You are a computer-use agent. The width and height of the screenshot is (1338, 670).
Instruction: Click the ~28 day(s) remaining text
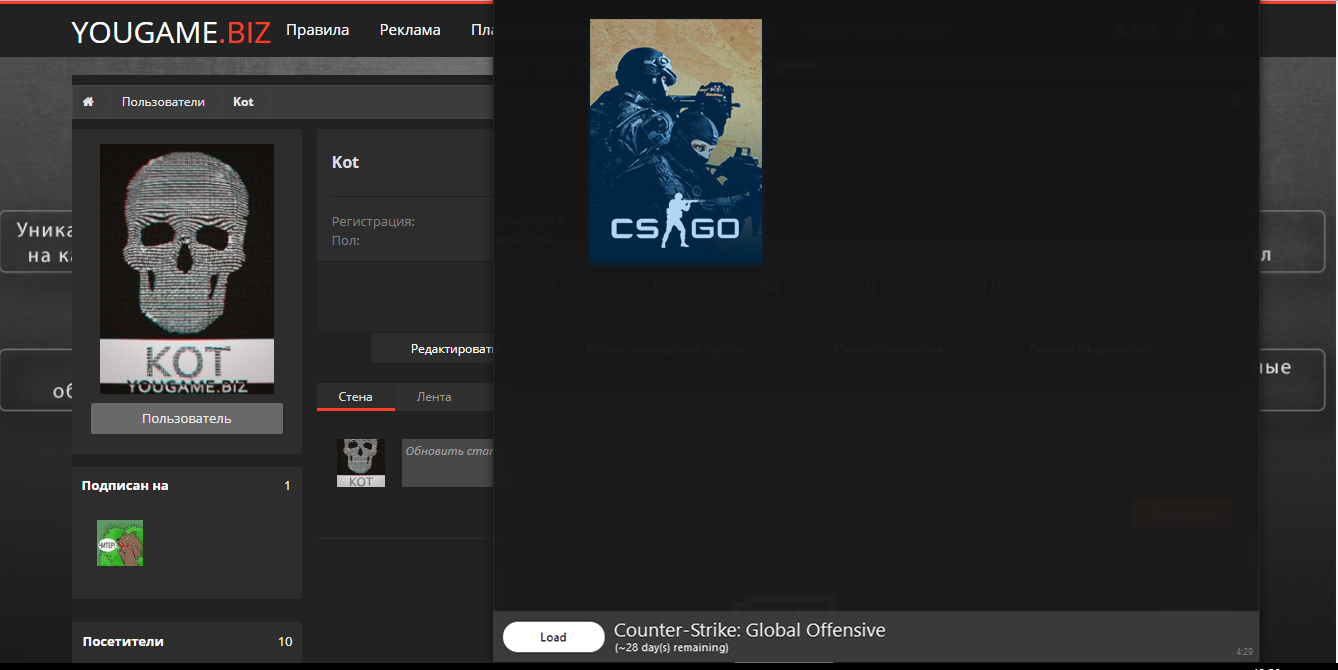click(x=671, y=648)
